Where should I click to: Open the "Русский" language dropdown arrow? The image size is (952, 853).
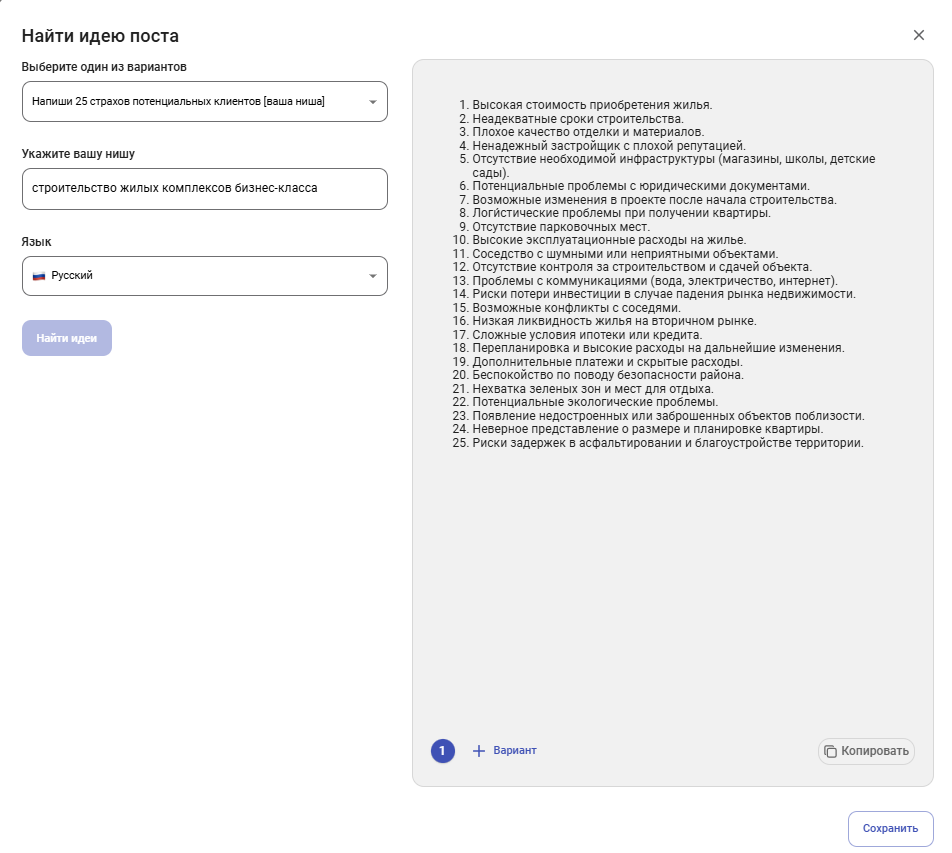[372, 276]
